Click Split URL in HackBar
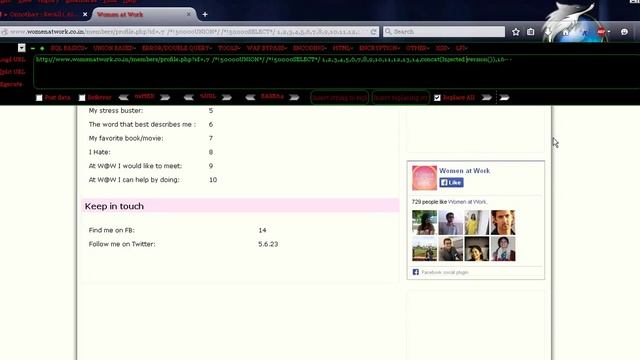The image size is (640, 360). (x=12, y=72)
